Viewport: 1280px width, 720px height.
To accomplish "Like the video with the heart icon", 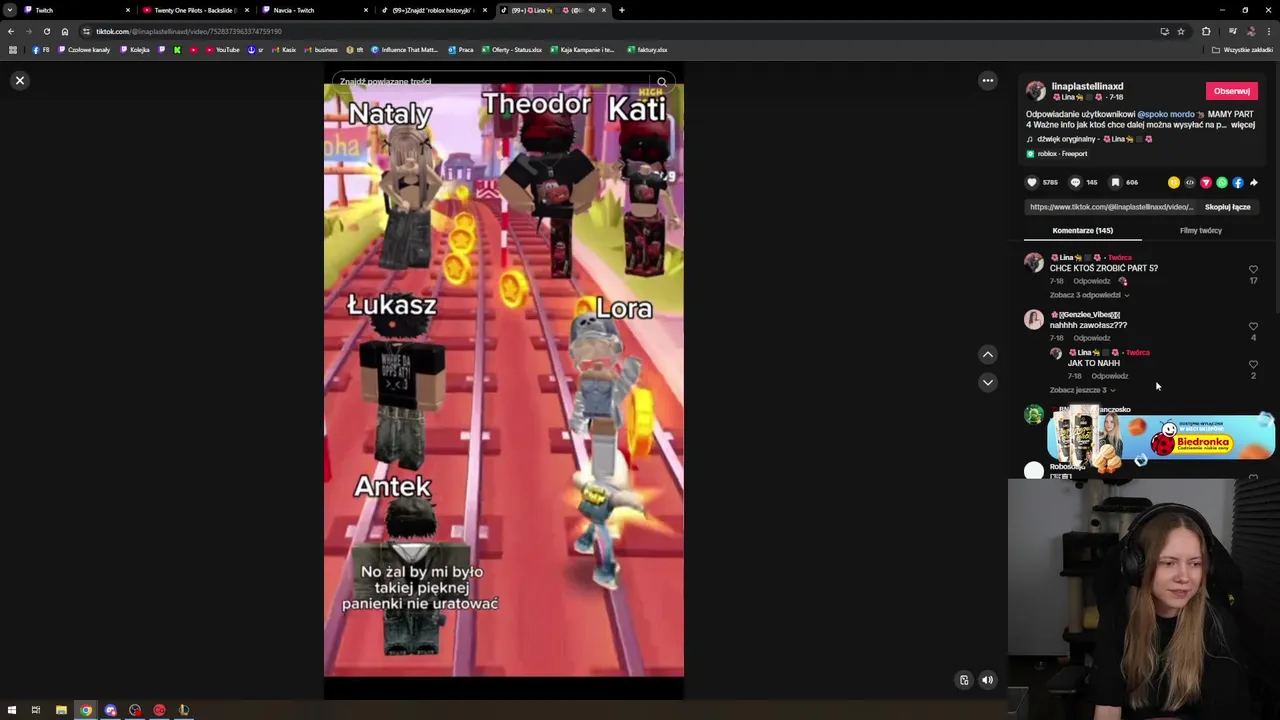I will point(1032,182).
